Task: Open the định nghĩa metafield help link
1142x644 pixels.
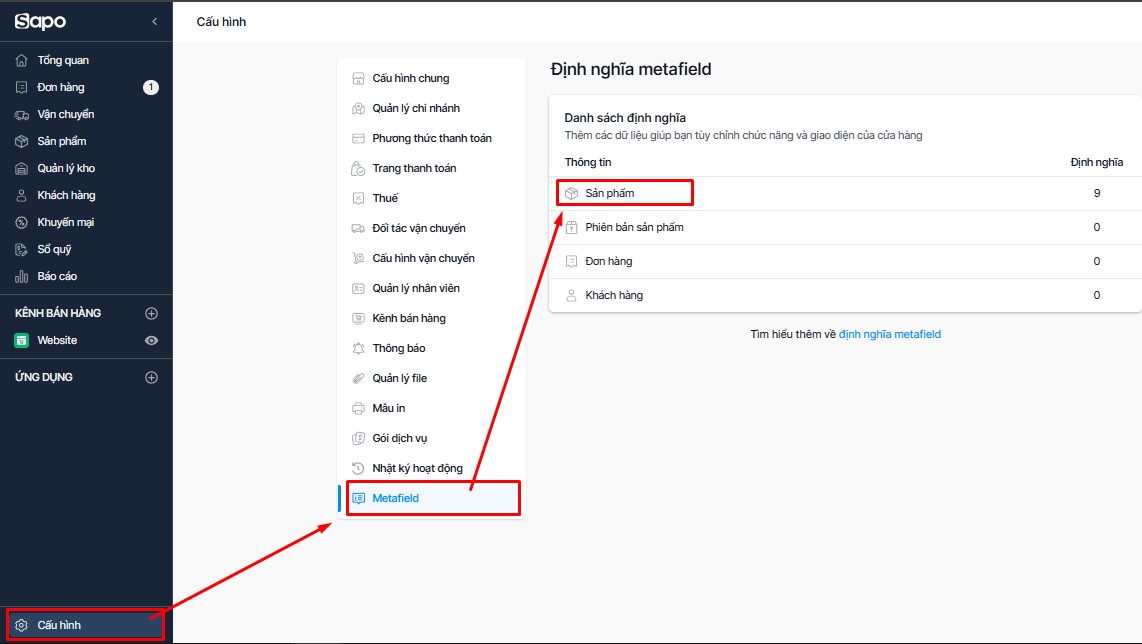Action: (890, 334)
